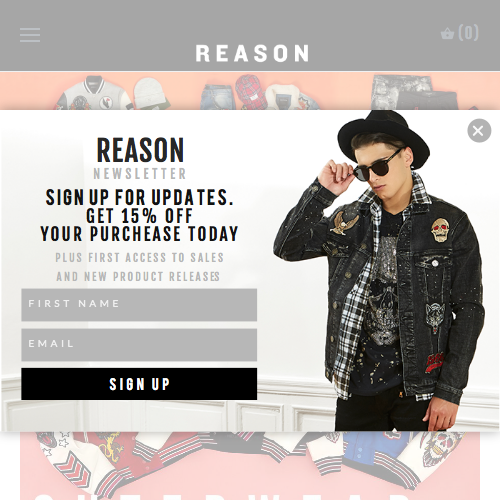Click the white beanie in the top banner
This screenshot has width=500, height=500.
[150, 93]
